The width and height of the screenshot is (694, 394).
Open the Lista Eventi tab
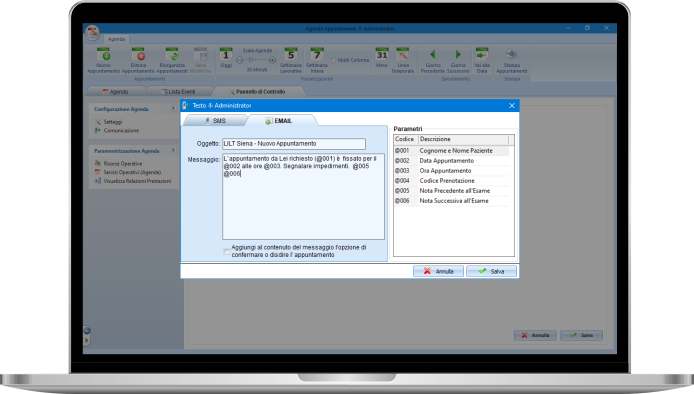[x=179, y=91]
